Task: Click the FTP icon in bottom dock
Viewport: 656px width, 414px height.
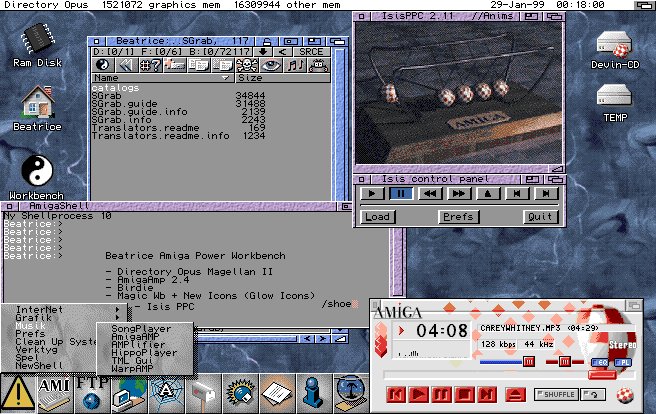Action: point(90,389)
